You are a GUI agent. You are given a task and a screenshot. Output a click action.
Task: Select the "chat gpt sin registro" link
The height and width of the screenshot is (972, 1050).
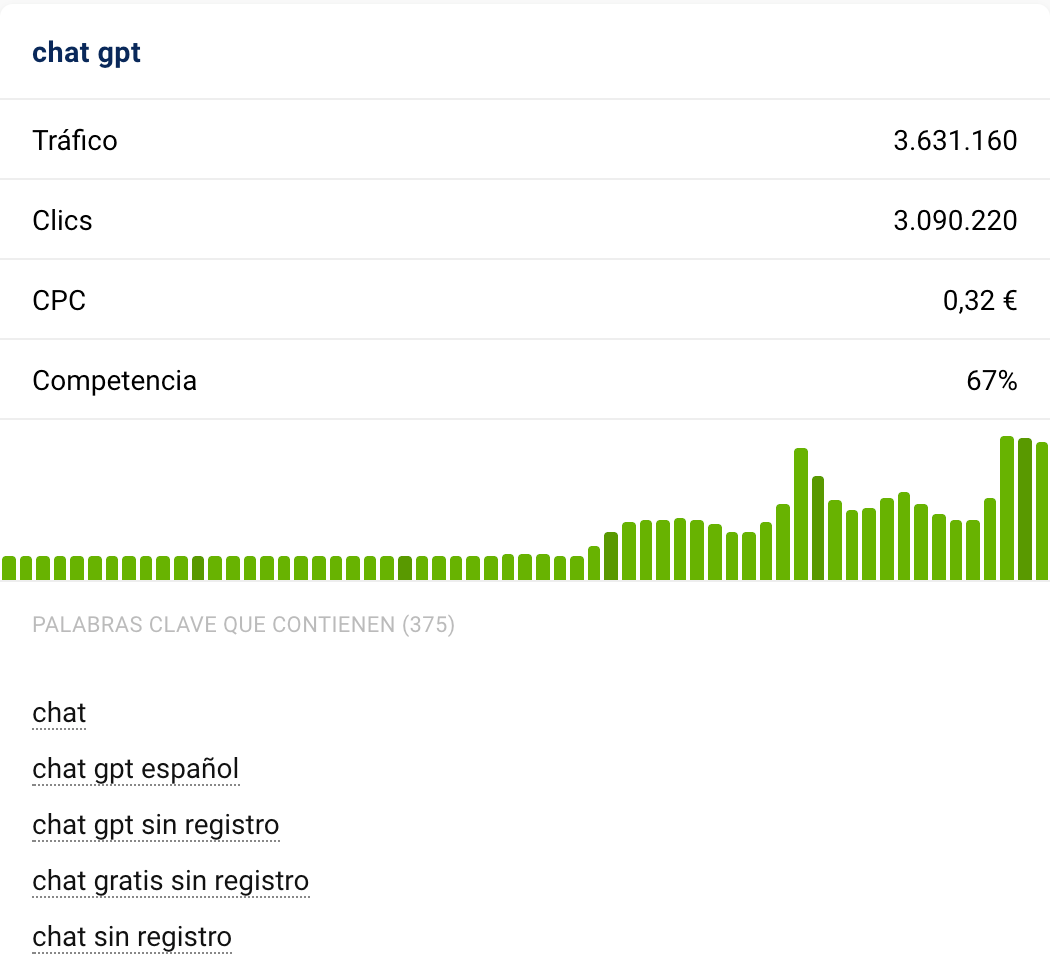155,825
